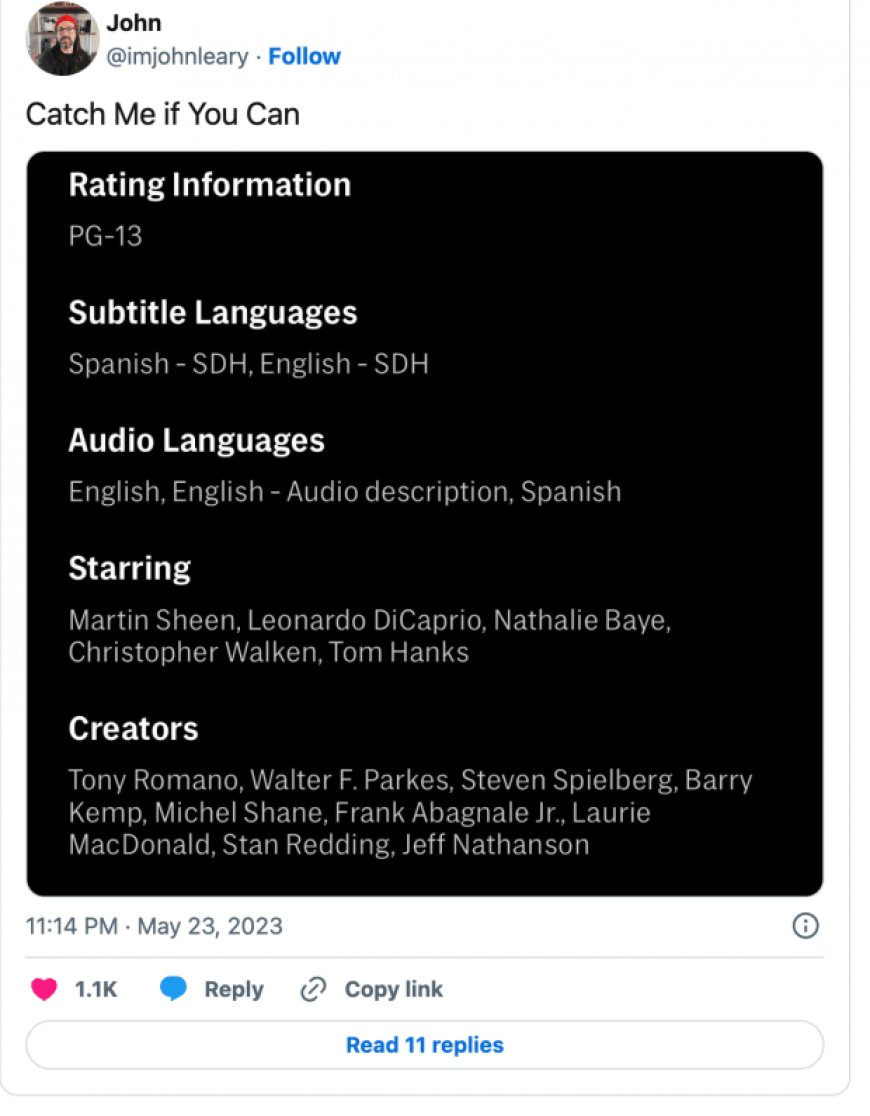Click the @imjohnleary handle
870x1116 pixels.
[x=176, y=57]
